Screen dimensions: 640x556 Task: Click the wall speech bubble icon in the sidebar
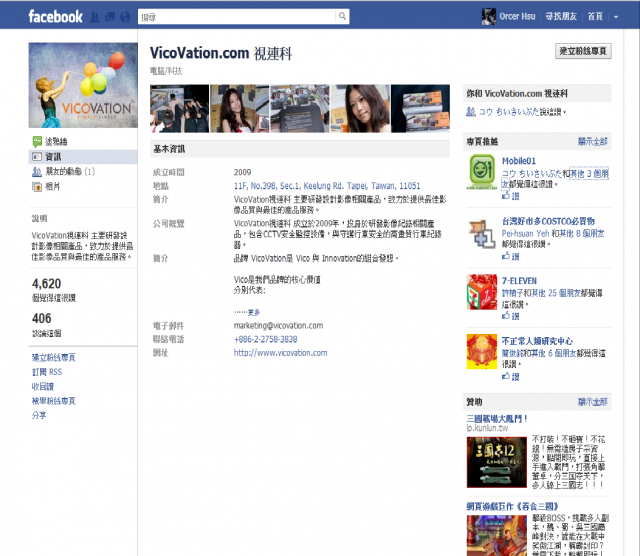coord(37,142)
